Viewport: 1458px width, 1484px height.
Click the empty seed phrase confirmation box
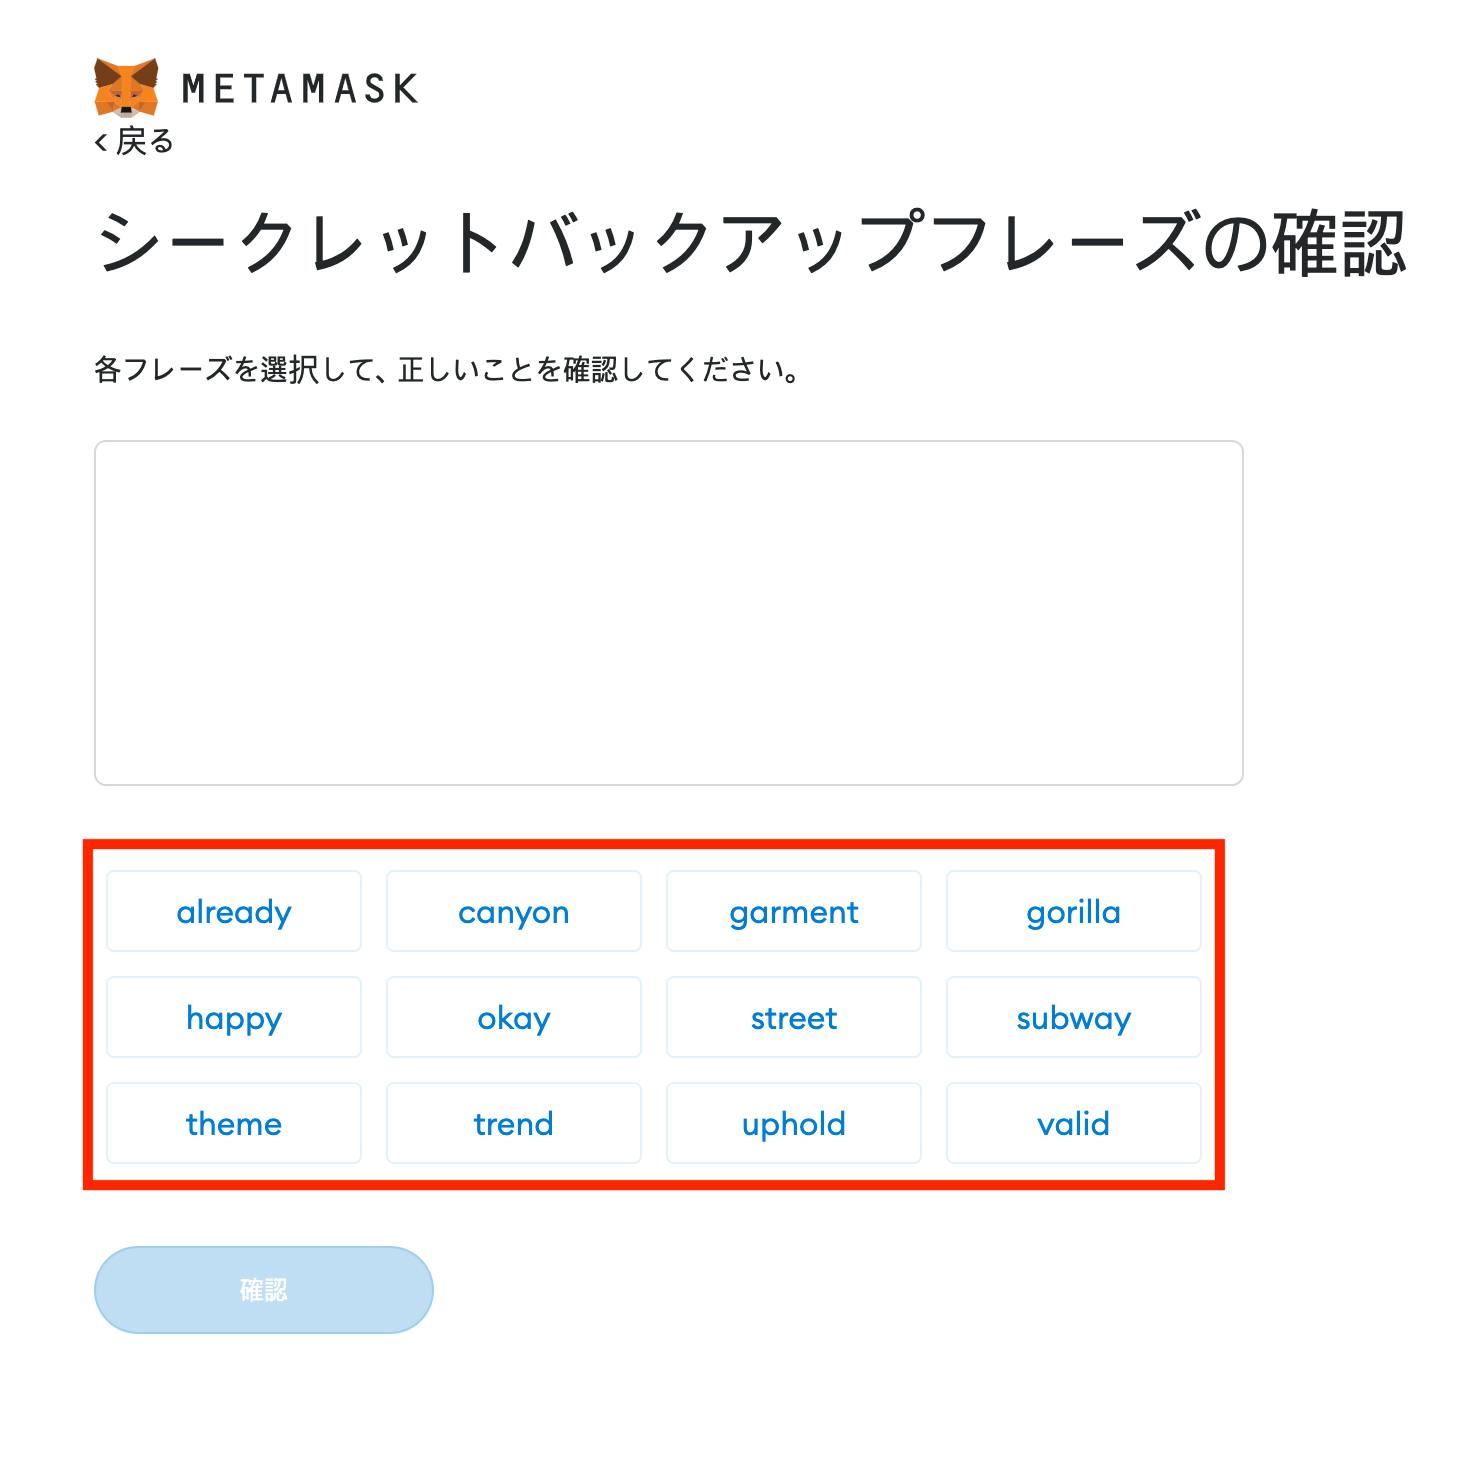(668, 612)
